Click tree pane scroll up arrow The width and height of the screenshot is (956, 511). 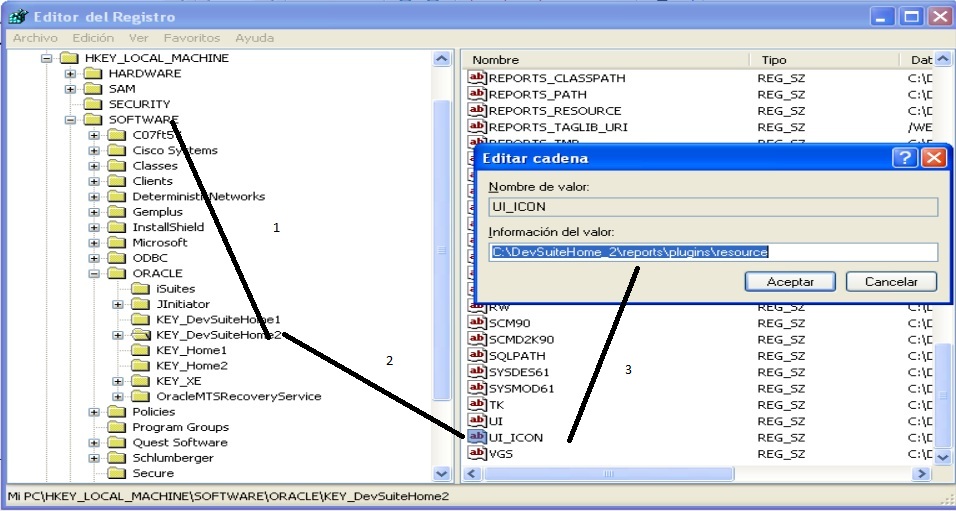[441, 59]
